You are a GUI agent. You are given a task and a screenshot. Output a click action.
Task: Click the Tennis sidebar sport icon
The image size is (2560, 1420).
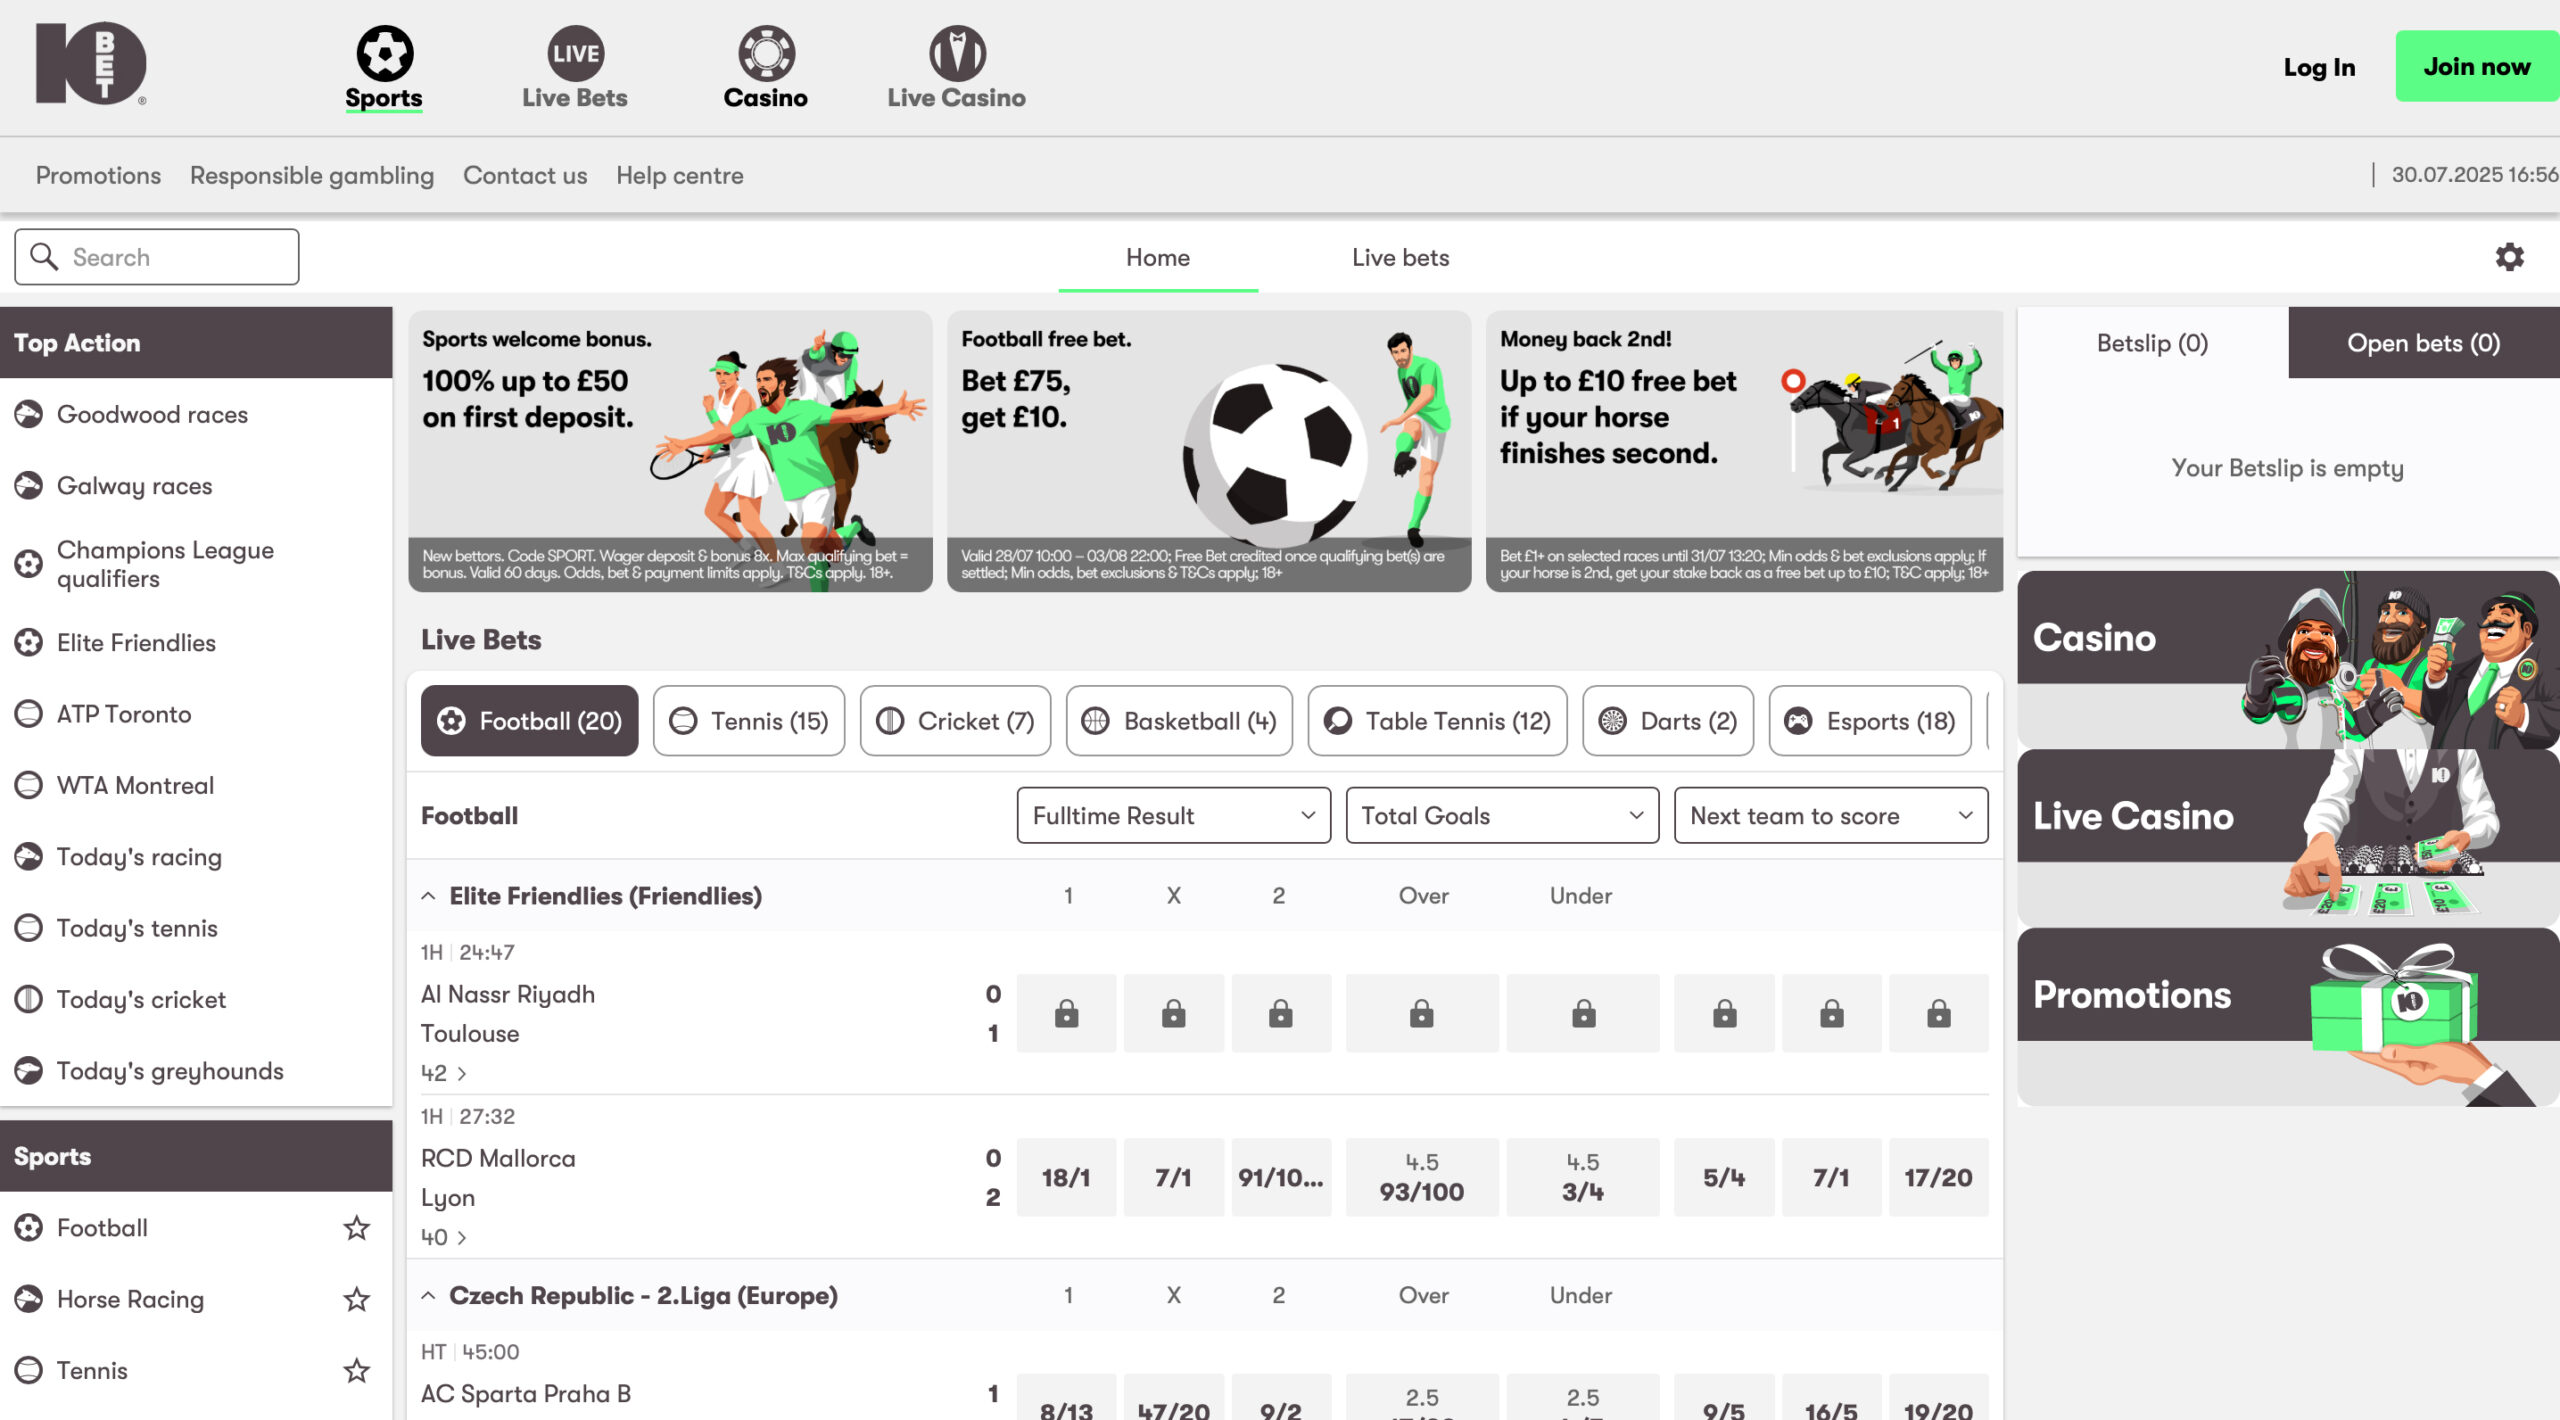click(29, 1369)
